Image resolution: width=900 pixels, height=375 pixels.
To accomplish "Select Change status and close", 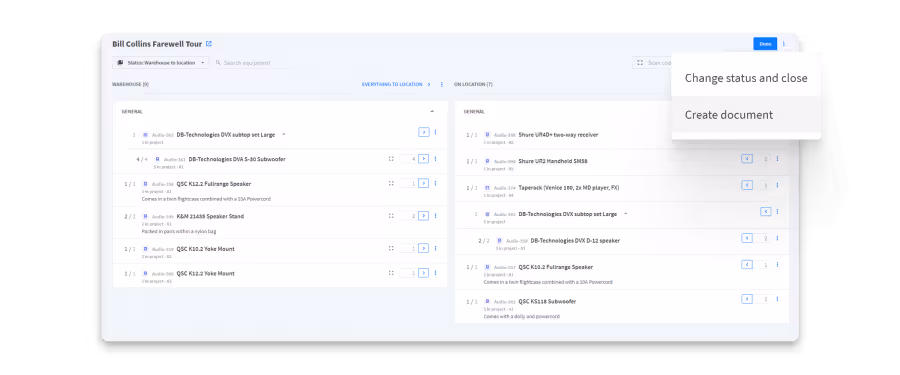I will pyautogui.click(x=746, y=78).
